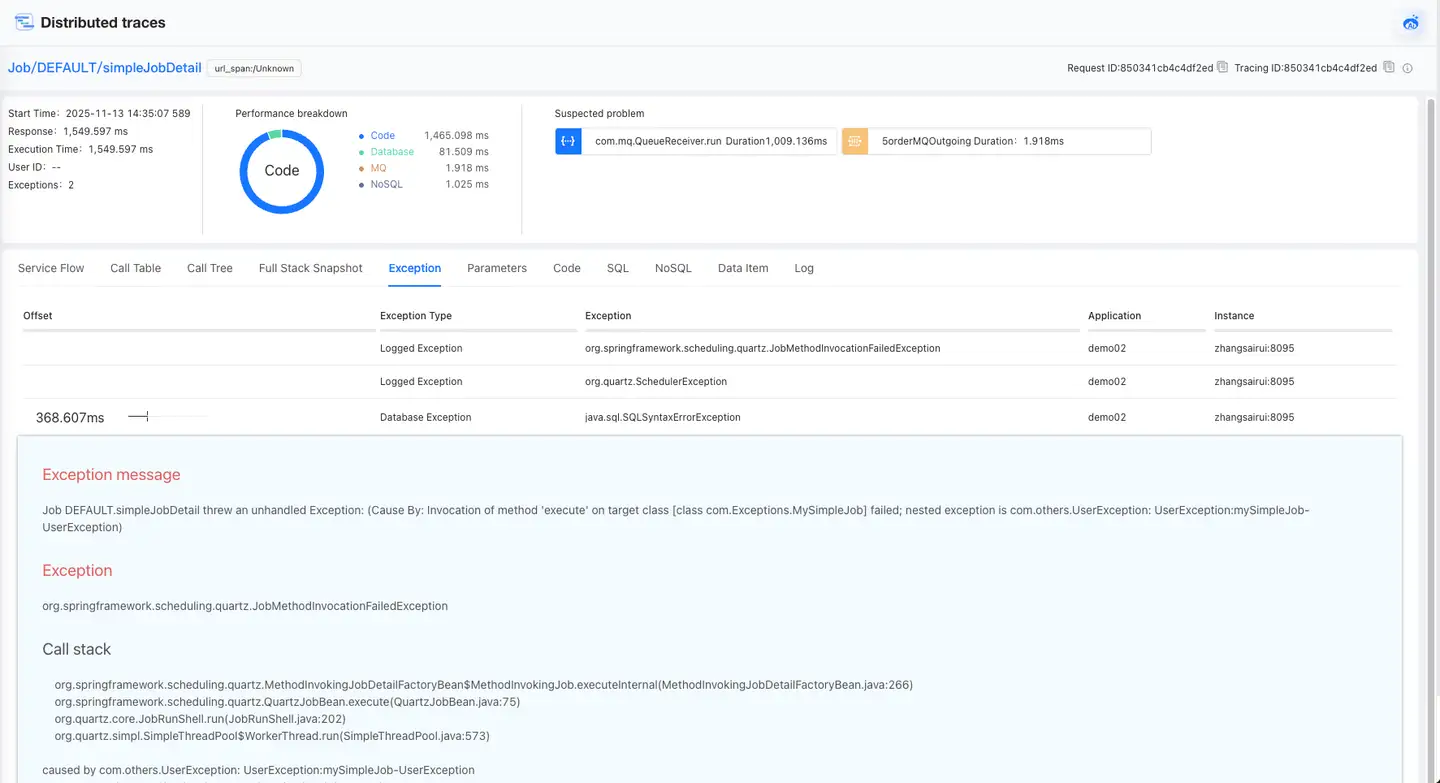1440x783 pixels.
Task: Click the url_span:/Unknown tag
Action: (x=254, y=68)
